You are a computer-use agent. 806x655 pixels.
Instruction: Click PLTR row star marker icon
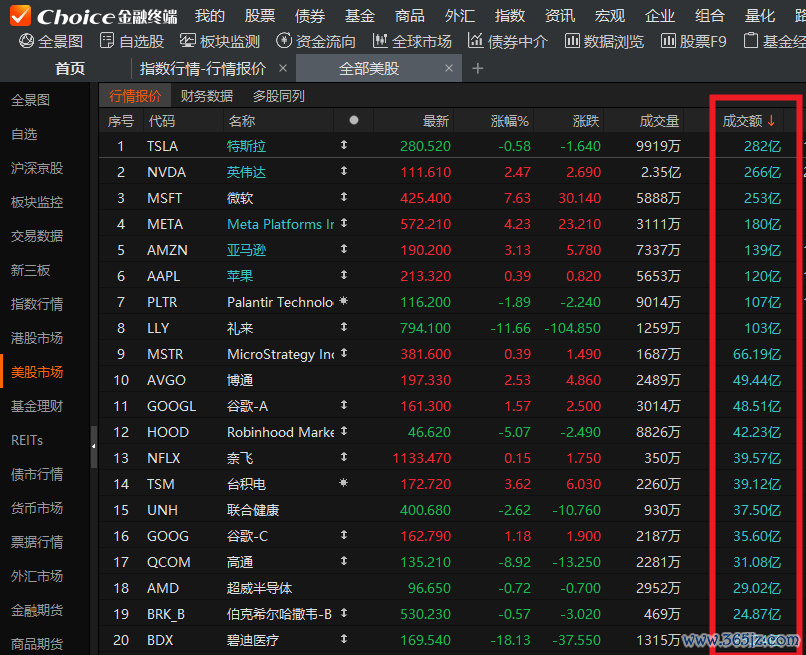pyautogui.click(x=344, y=301)
